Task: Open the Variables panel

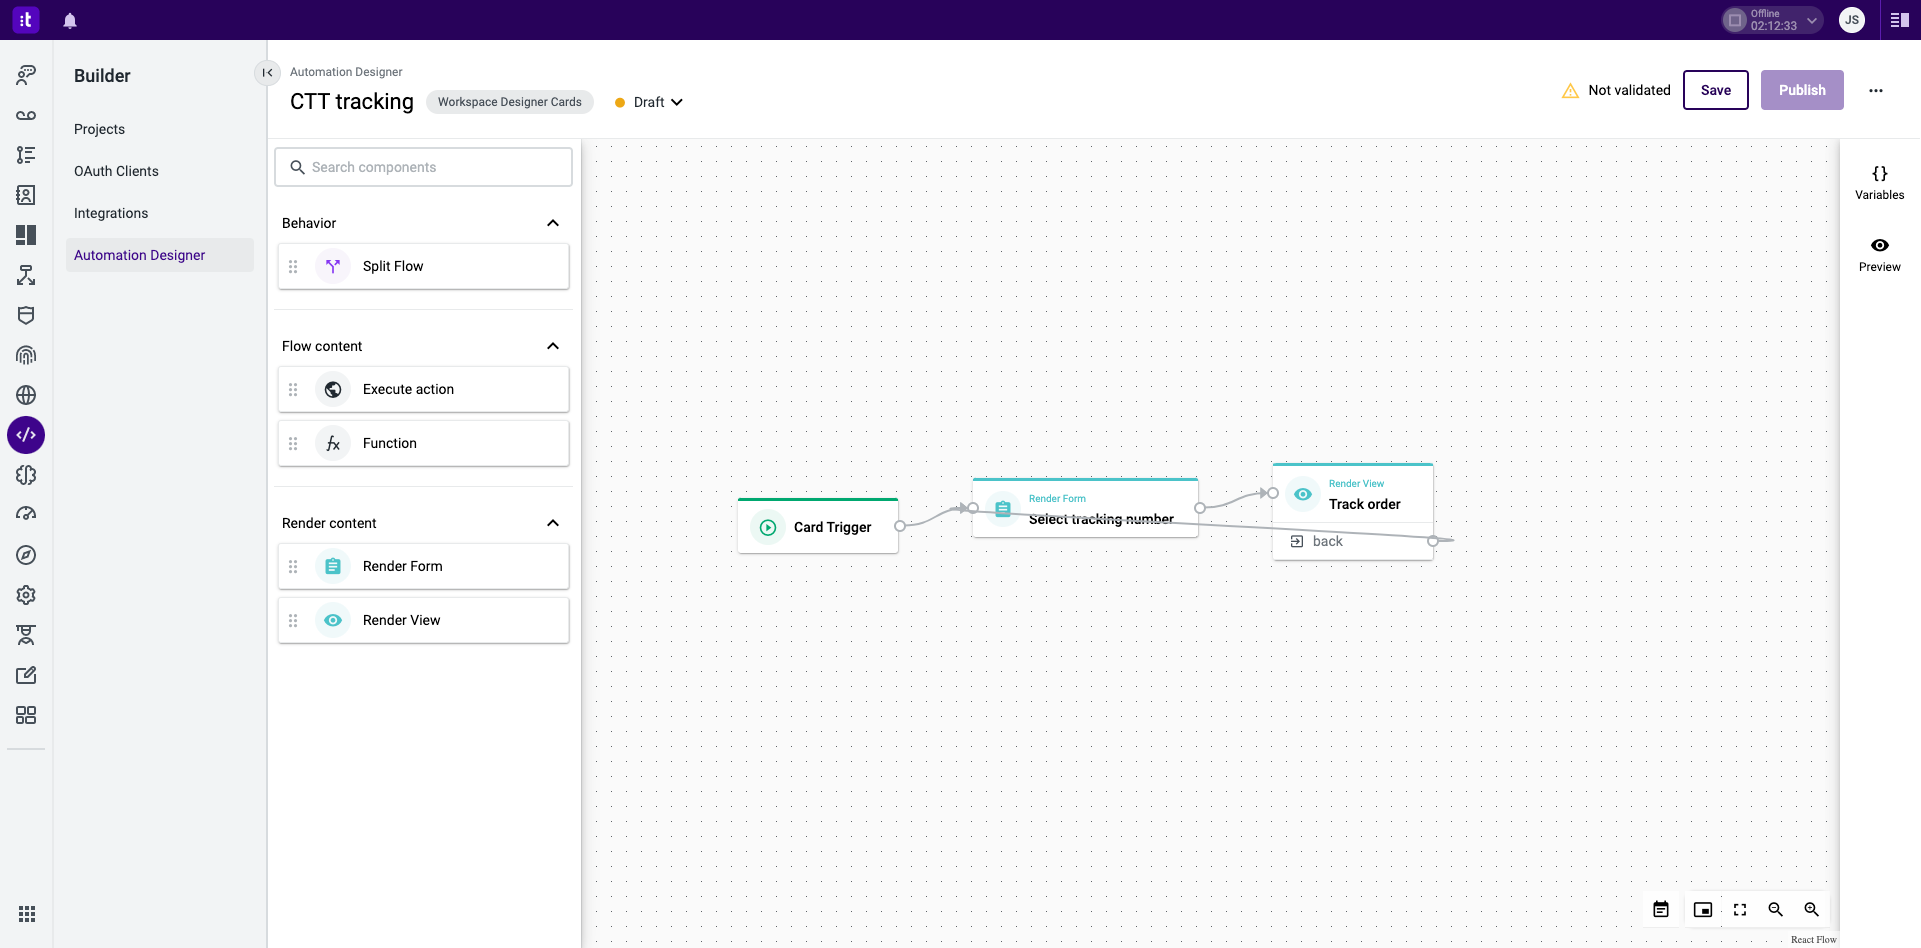Action: coord(1880,182)
